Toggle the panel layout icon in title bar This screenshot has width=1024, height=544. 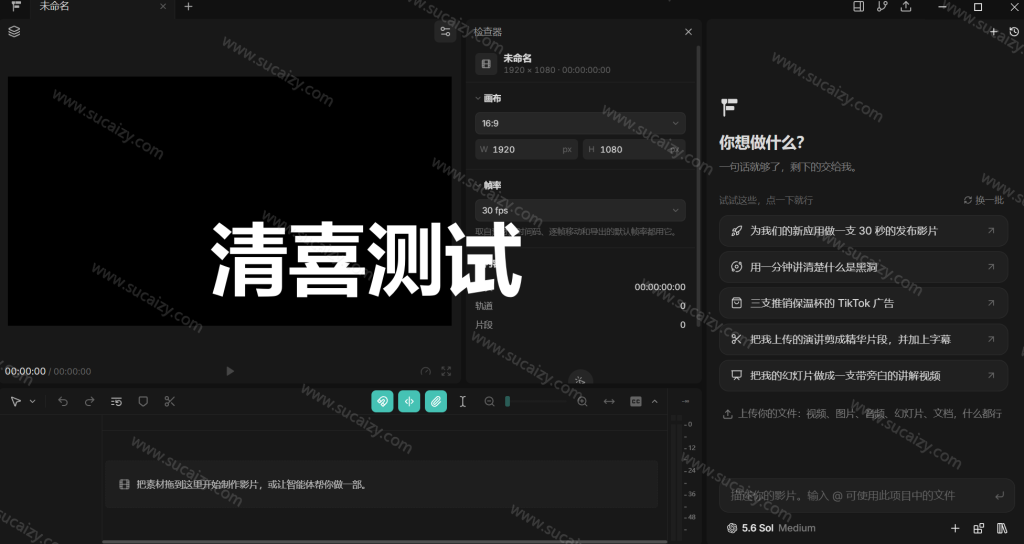click(x=859, y=7)
